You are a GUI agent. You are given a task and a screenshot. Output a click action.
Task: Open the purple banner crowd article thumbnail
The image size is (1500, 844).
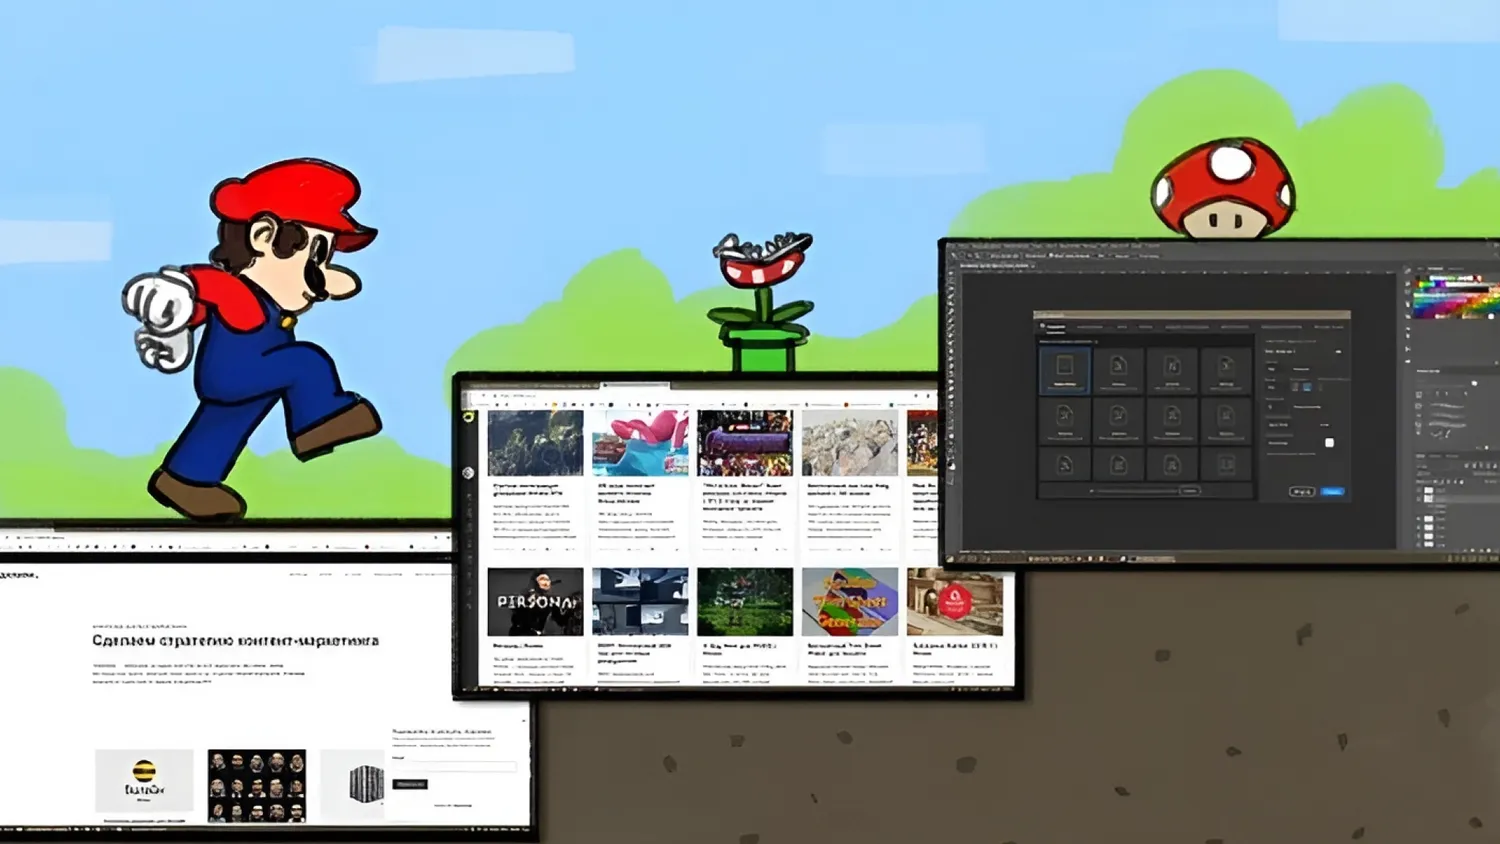coord(745,443)
